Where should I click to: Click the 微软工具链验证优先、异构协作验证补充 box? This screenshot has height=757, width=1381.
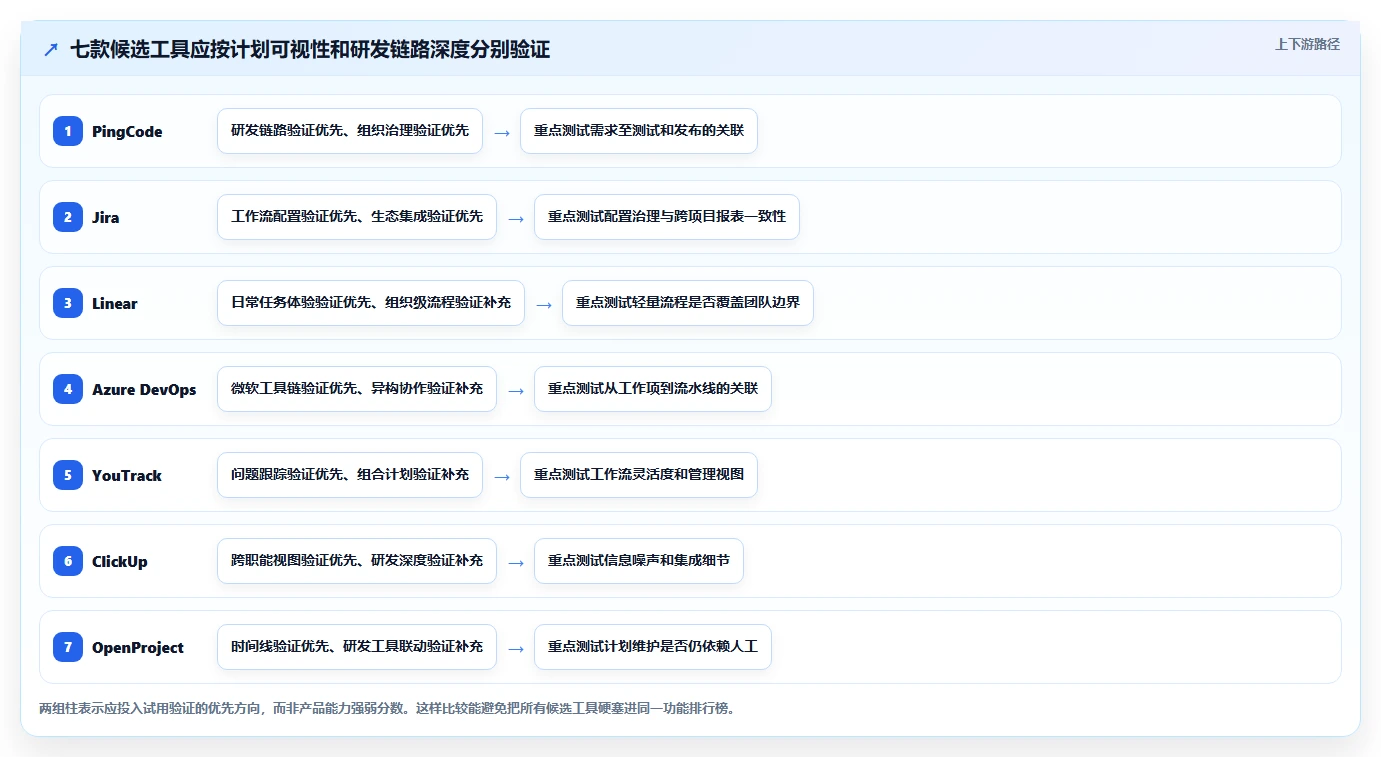[x=357, y=389]
